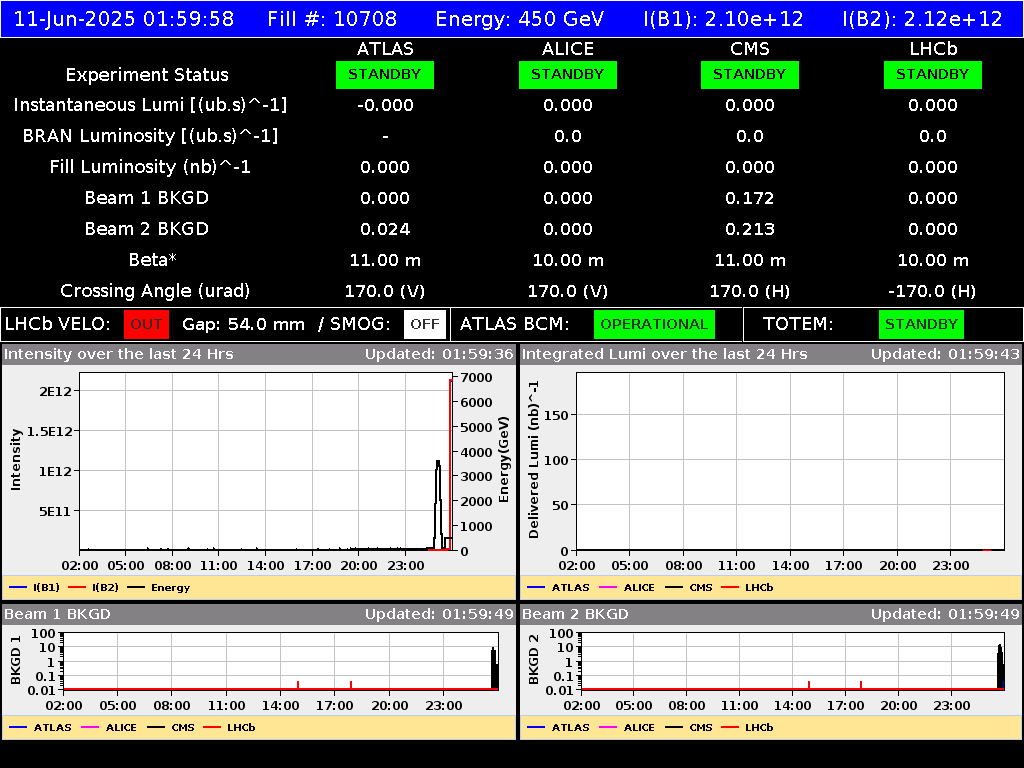
Task: Click the LHCb legend entry in Beam 2 BKGD chart
Action: coord(747,727)
